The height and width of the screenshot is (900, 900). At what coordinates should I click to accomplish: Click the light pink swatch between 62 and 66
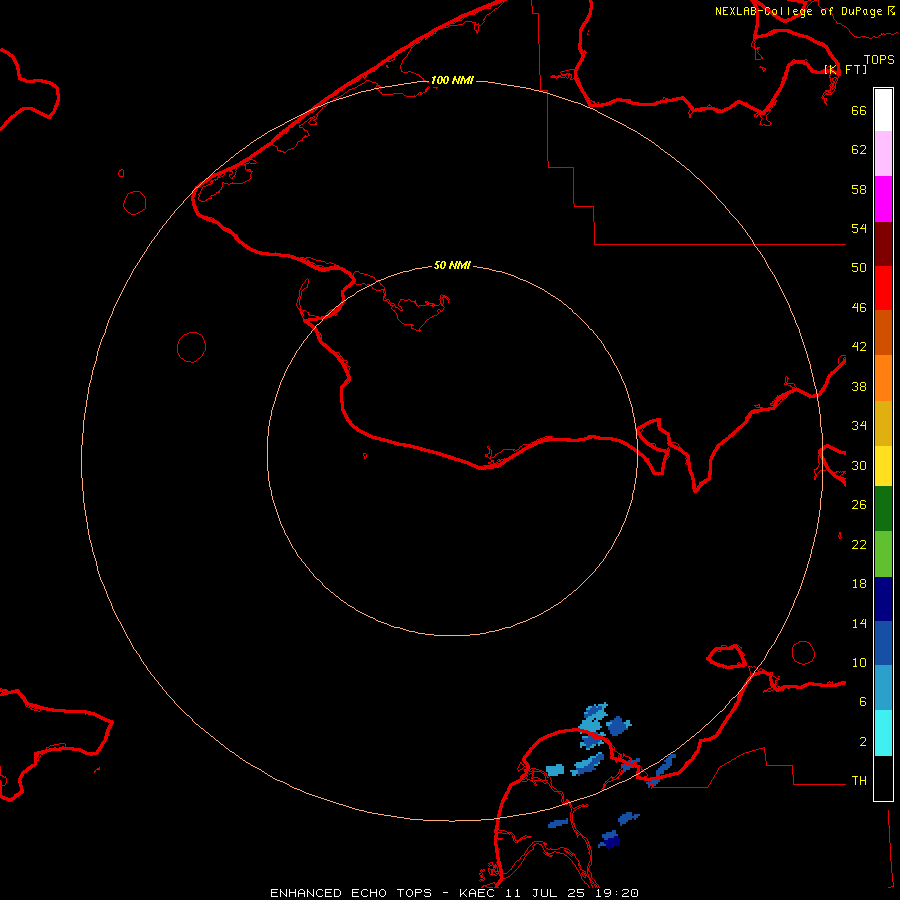[883, 153]
